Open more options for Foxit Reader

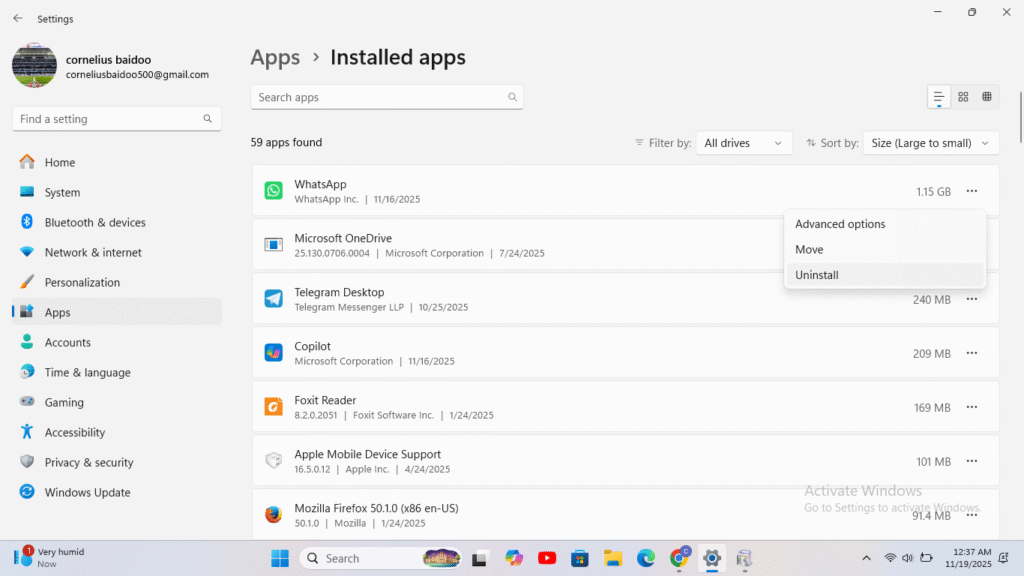tap(971, 407)
